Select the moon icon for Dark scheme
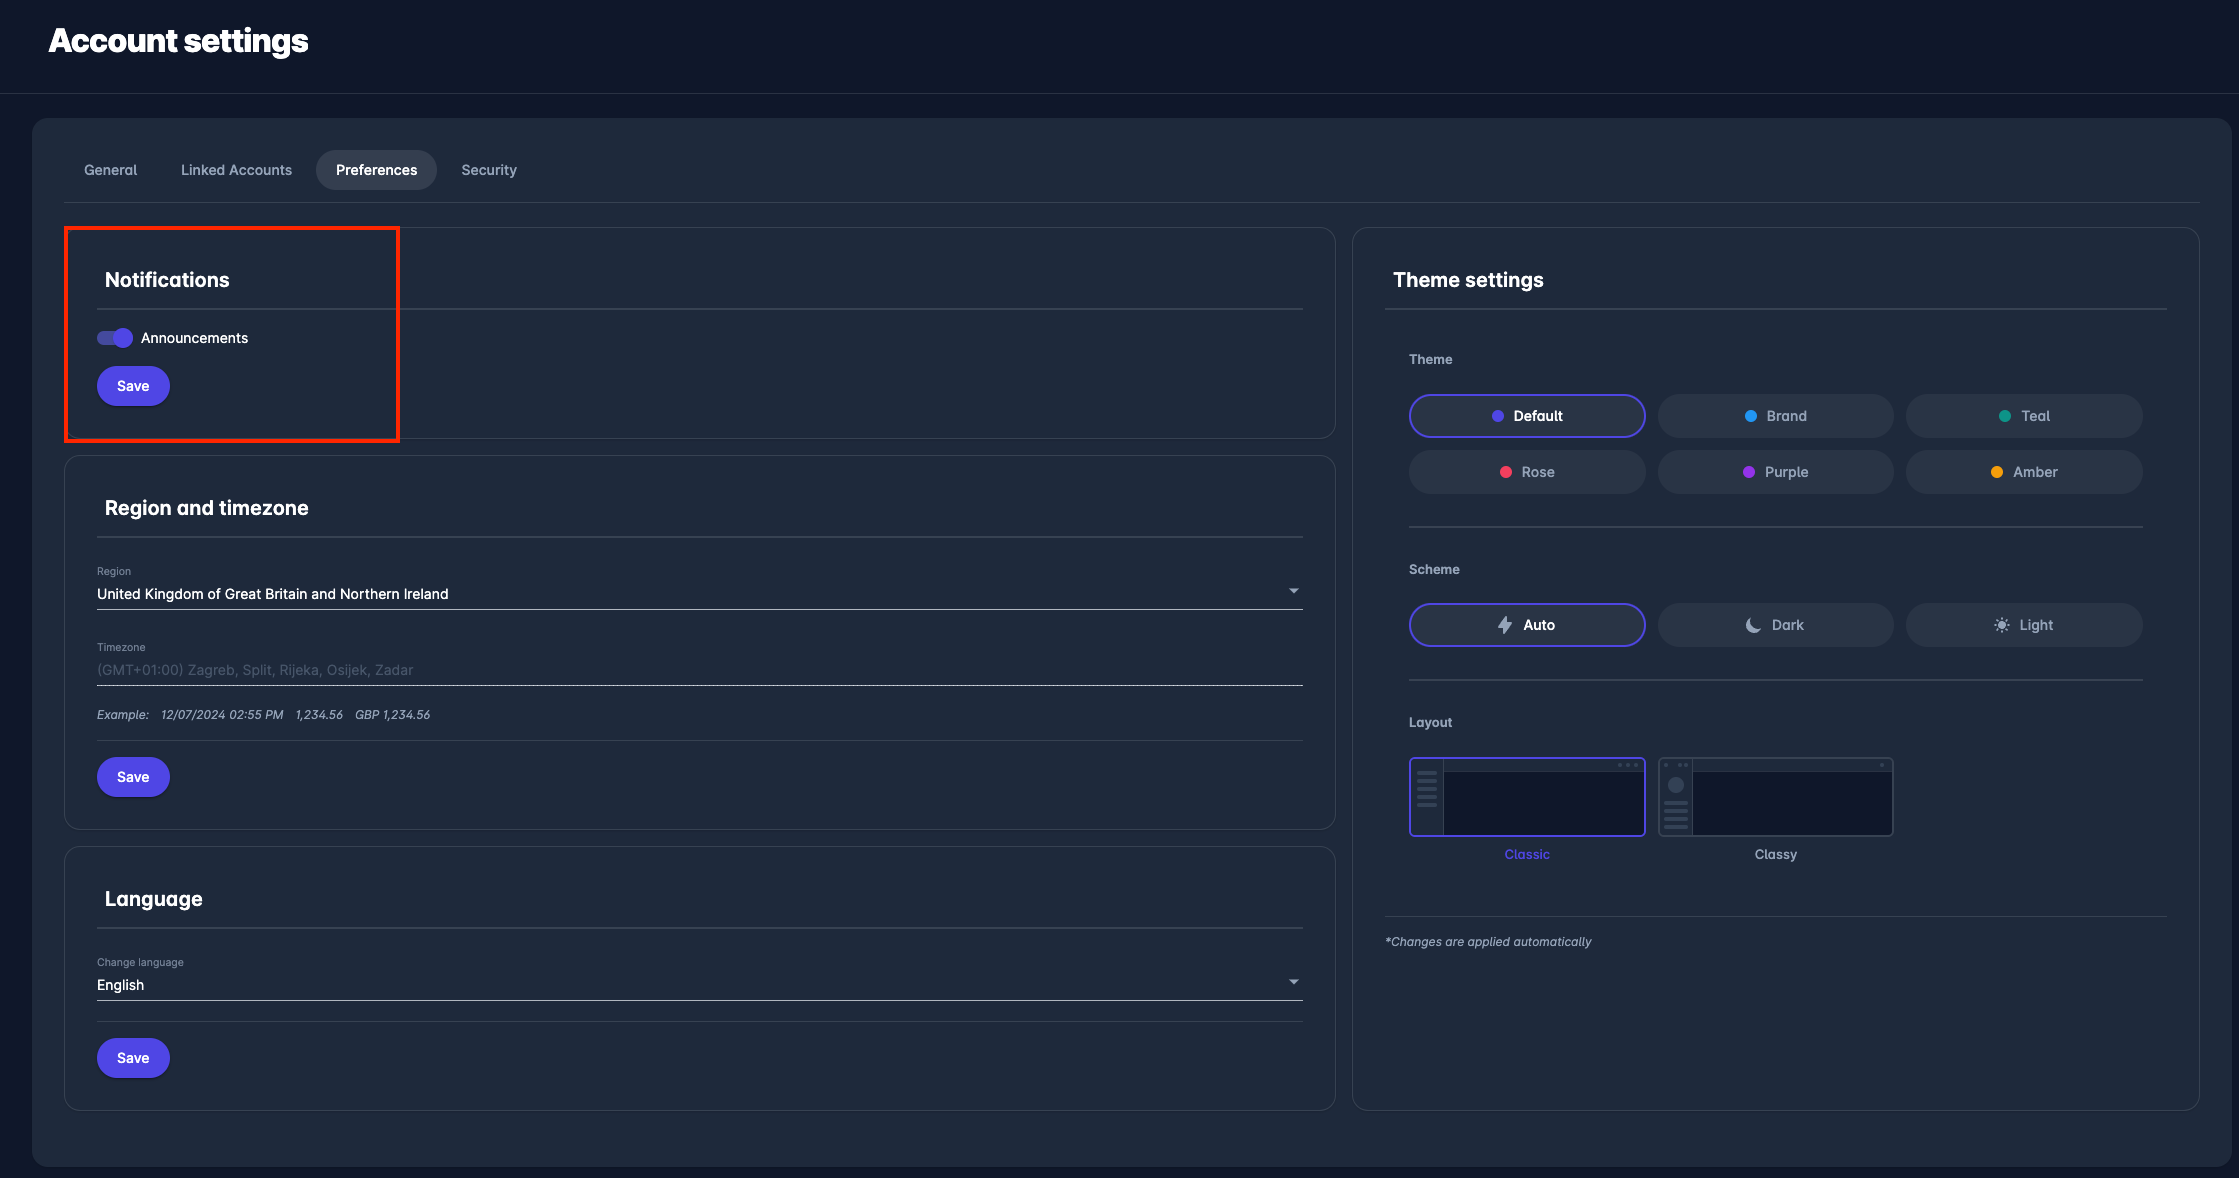The width and height of the screenshot is (2239, 1178). pos(1753,624)
